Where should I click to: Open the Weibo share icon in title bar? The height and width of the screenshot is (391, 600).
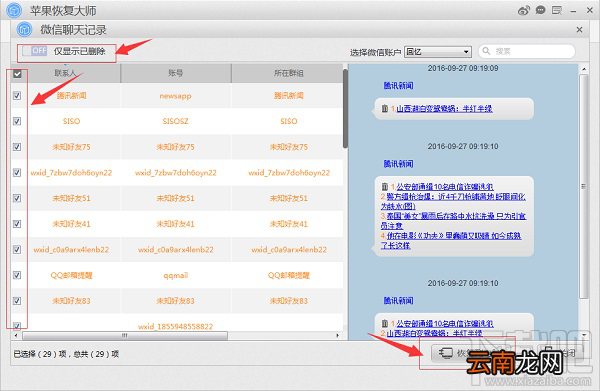pyautogui.click(x=523, y=10)
